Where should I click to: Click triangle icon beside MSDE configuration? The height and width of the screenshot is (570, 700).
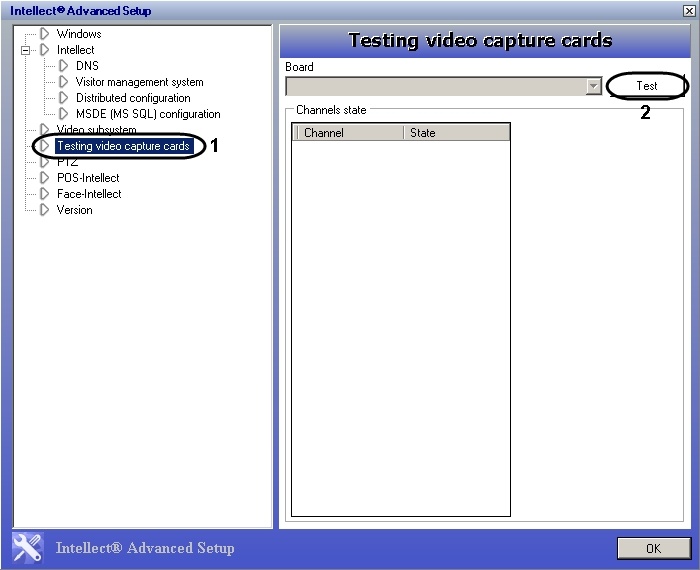pyautogui.click(x=63, y=114)
